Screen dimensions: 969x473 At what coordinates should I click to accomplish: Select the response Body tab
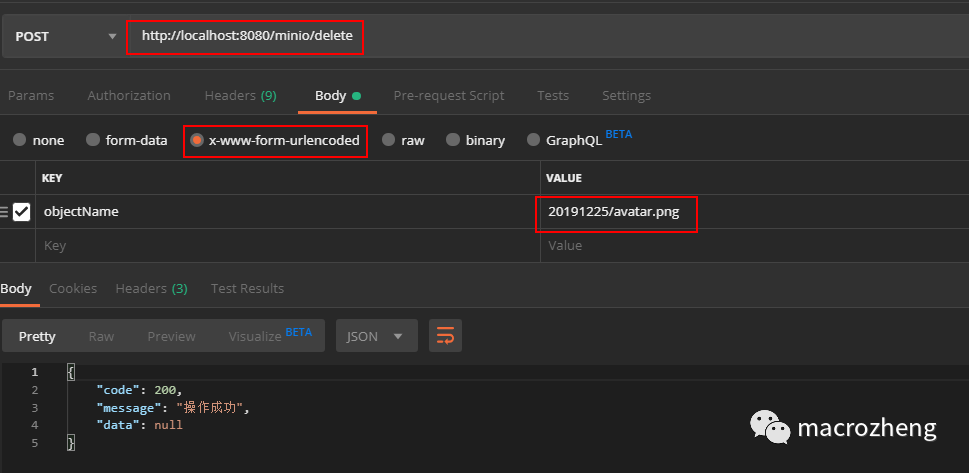(16, 289)
